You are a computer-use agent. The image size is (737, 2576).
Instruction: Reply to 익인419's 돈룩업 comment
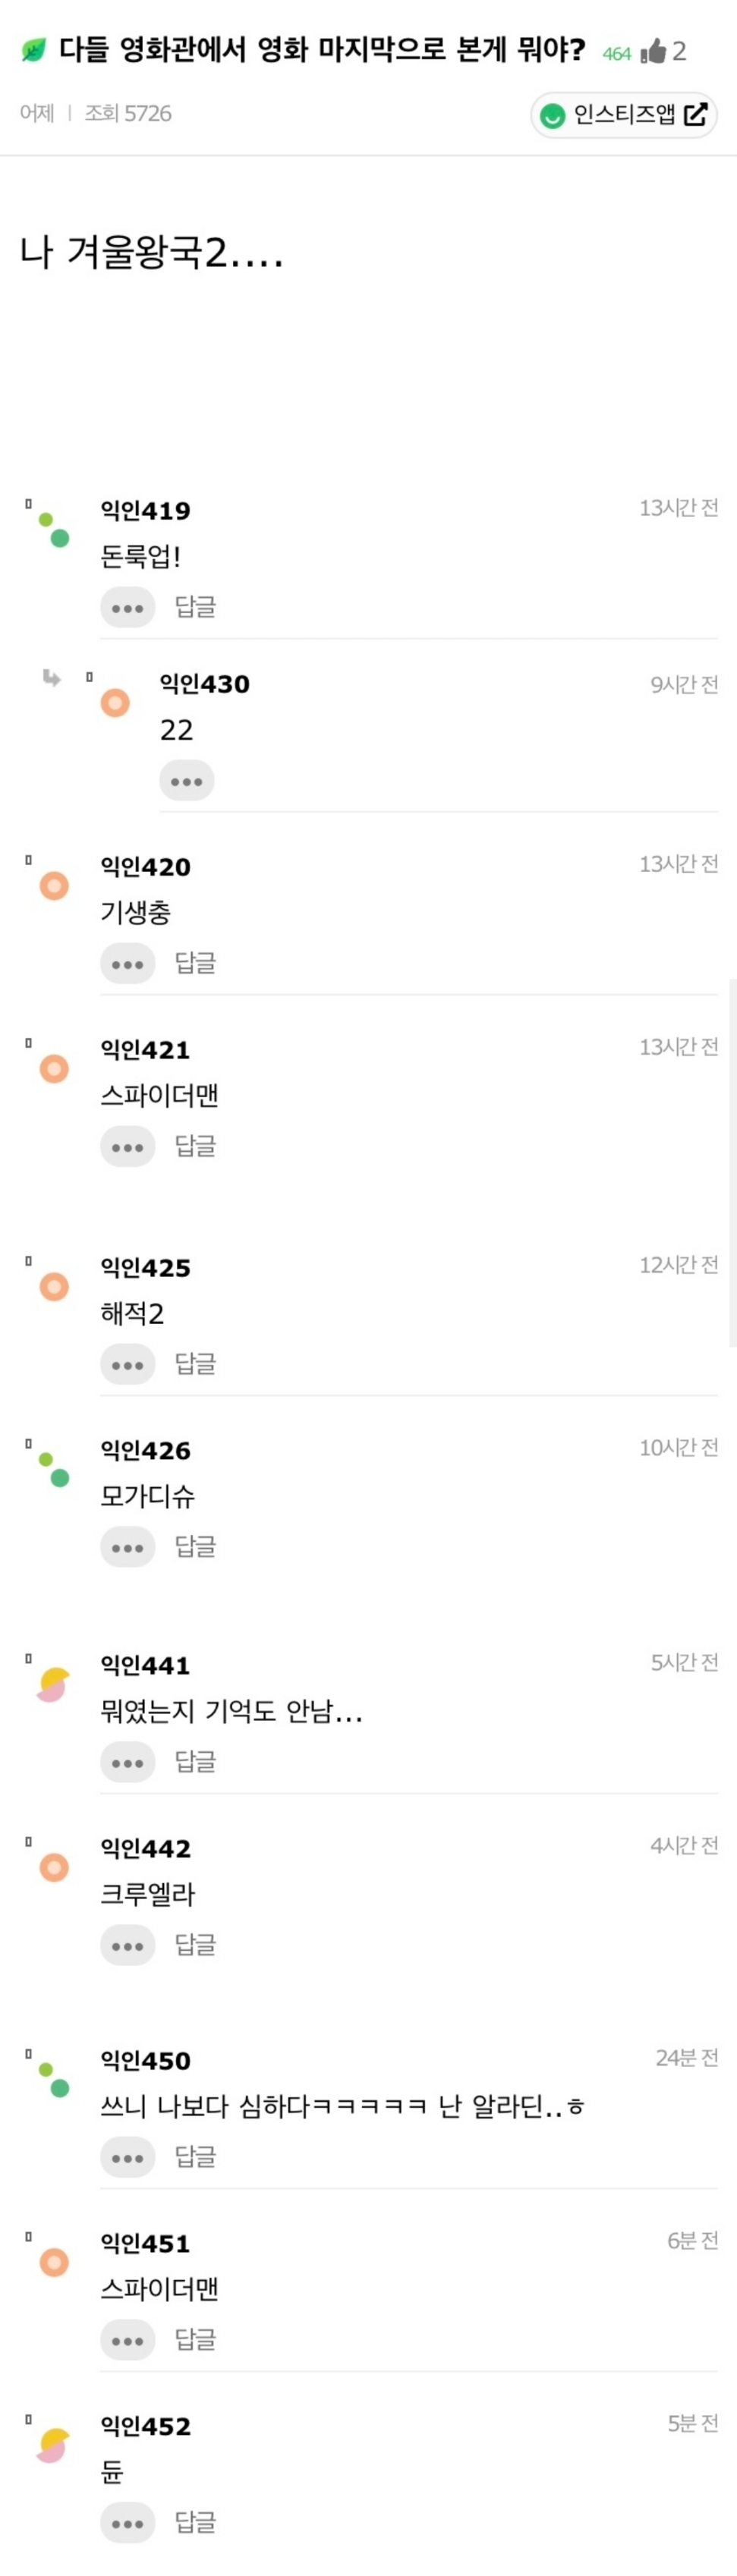pos(195,607)
